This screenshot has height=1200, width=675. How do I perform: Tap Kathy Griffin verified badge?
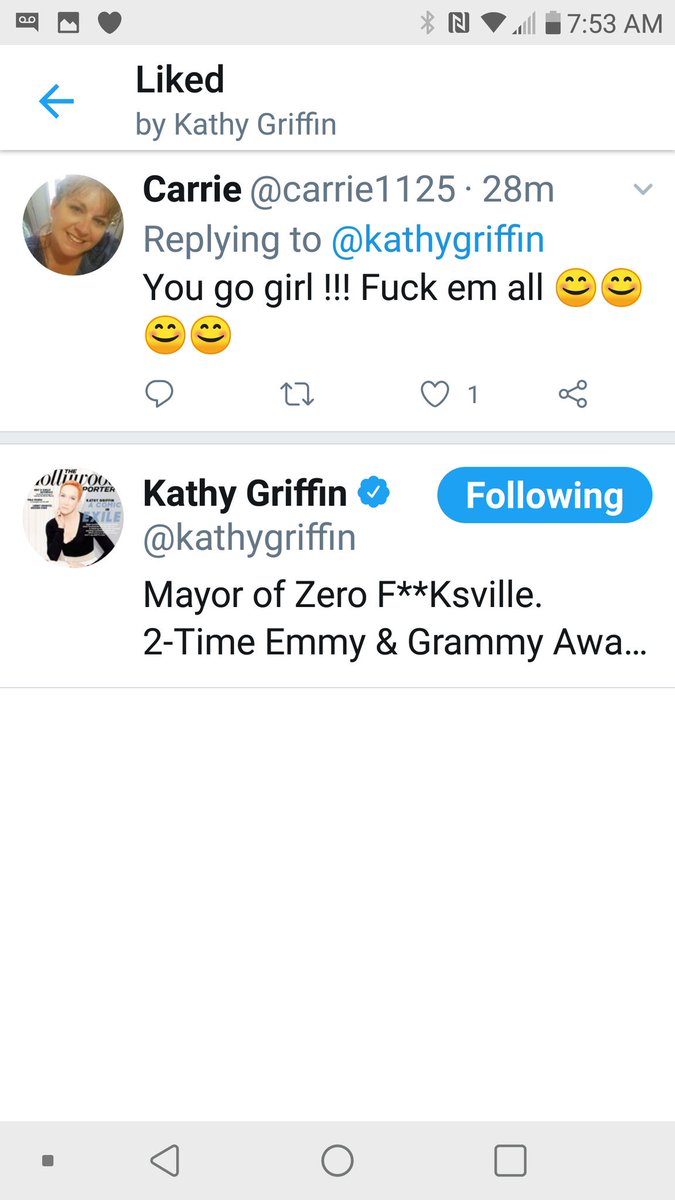375,493
